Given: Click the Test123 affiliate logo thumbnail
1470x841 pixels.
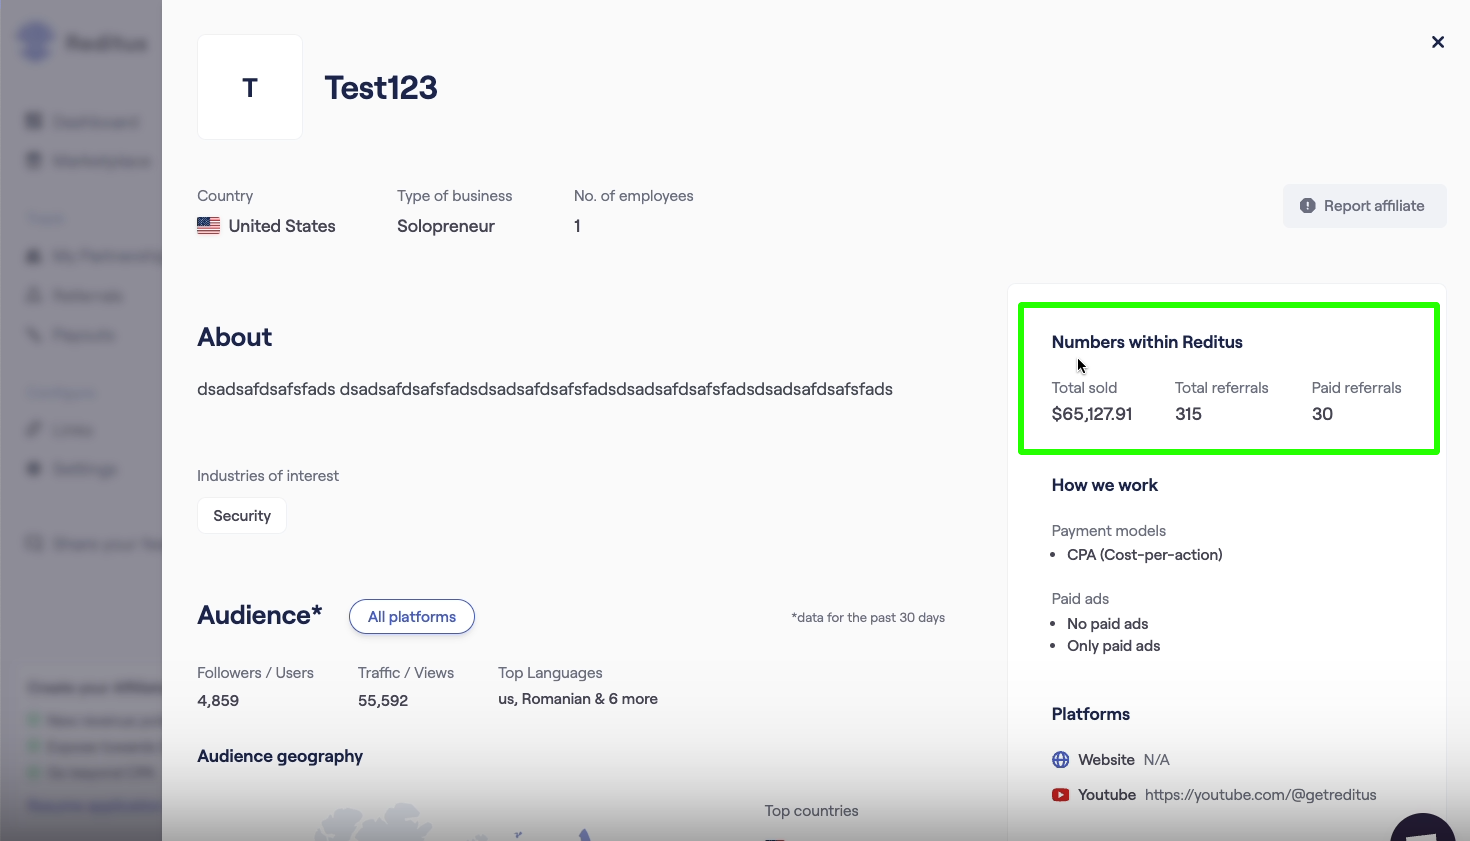Looking at the screenshot, I should [250, 87].
